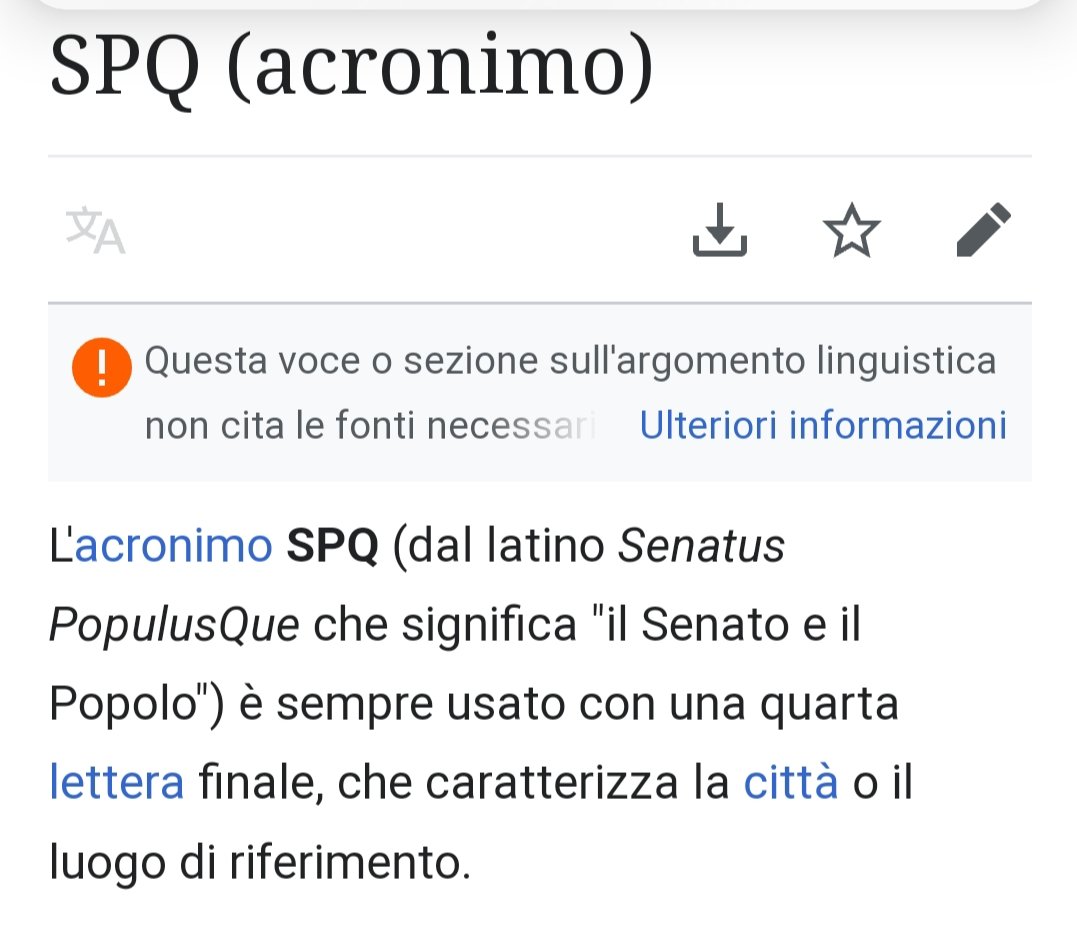The width and height of the screenshot is (1077, 934).
Task: Open the 'Ulteriori informazioni' link
Action: [x=823, y=425]
